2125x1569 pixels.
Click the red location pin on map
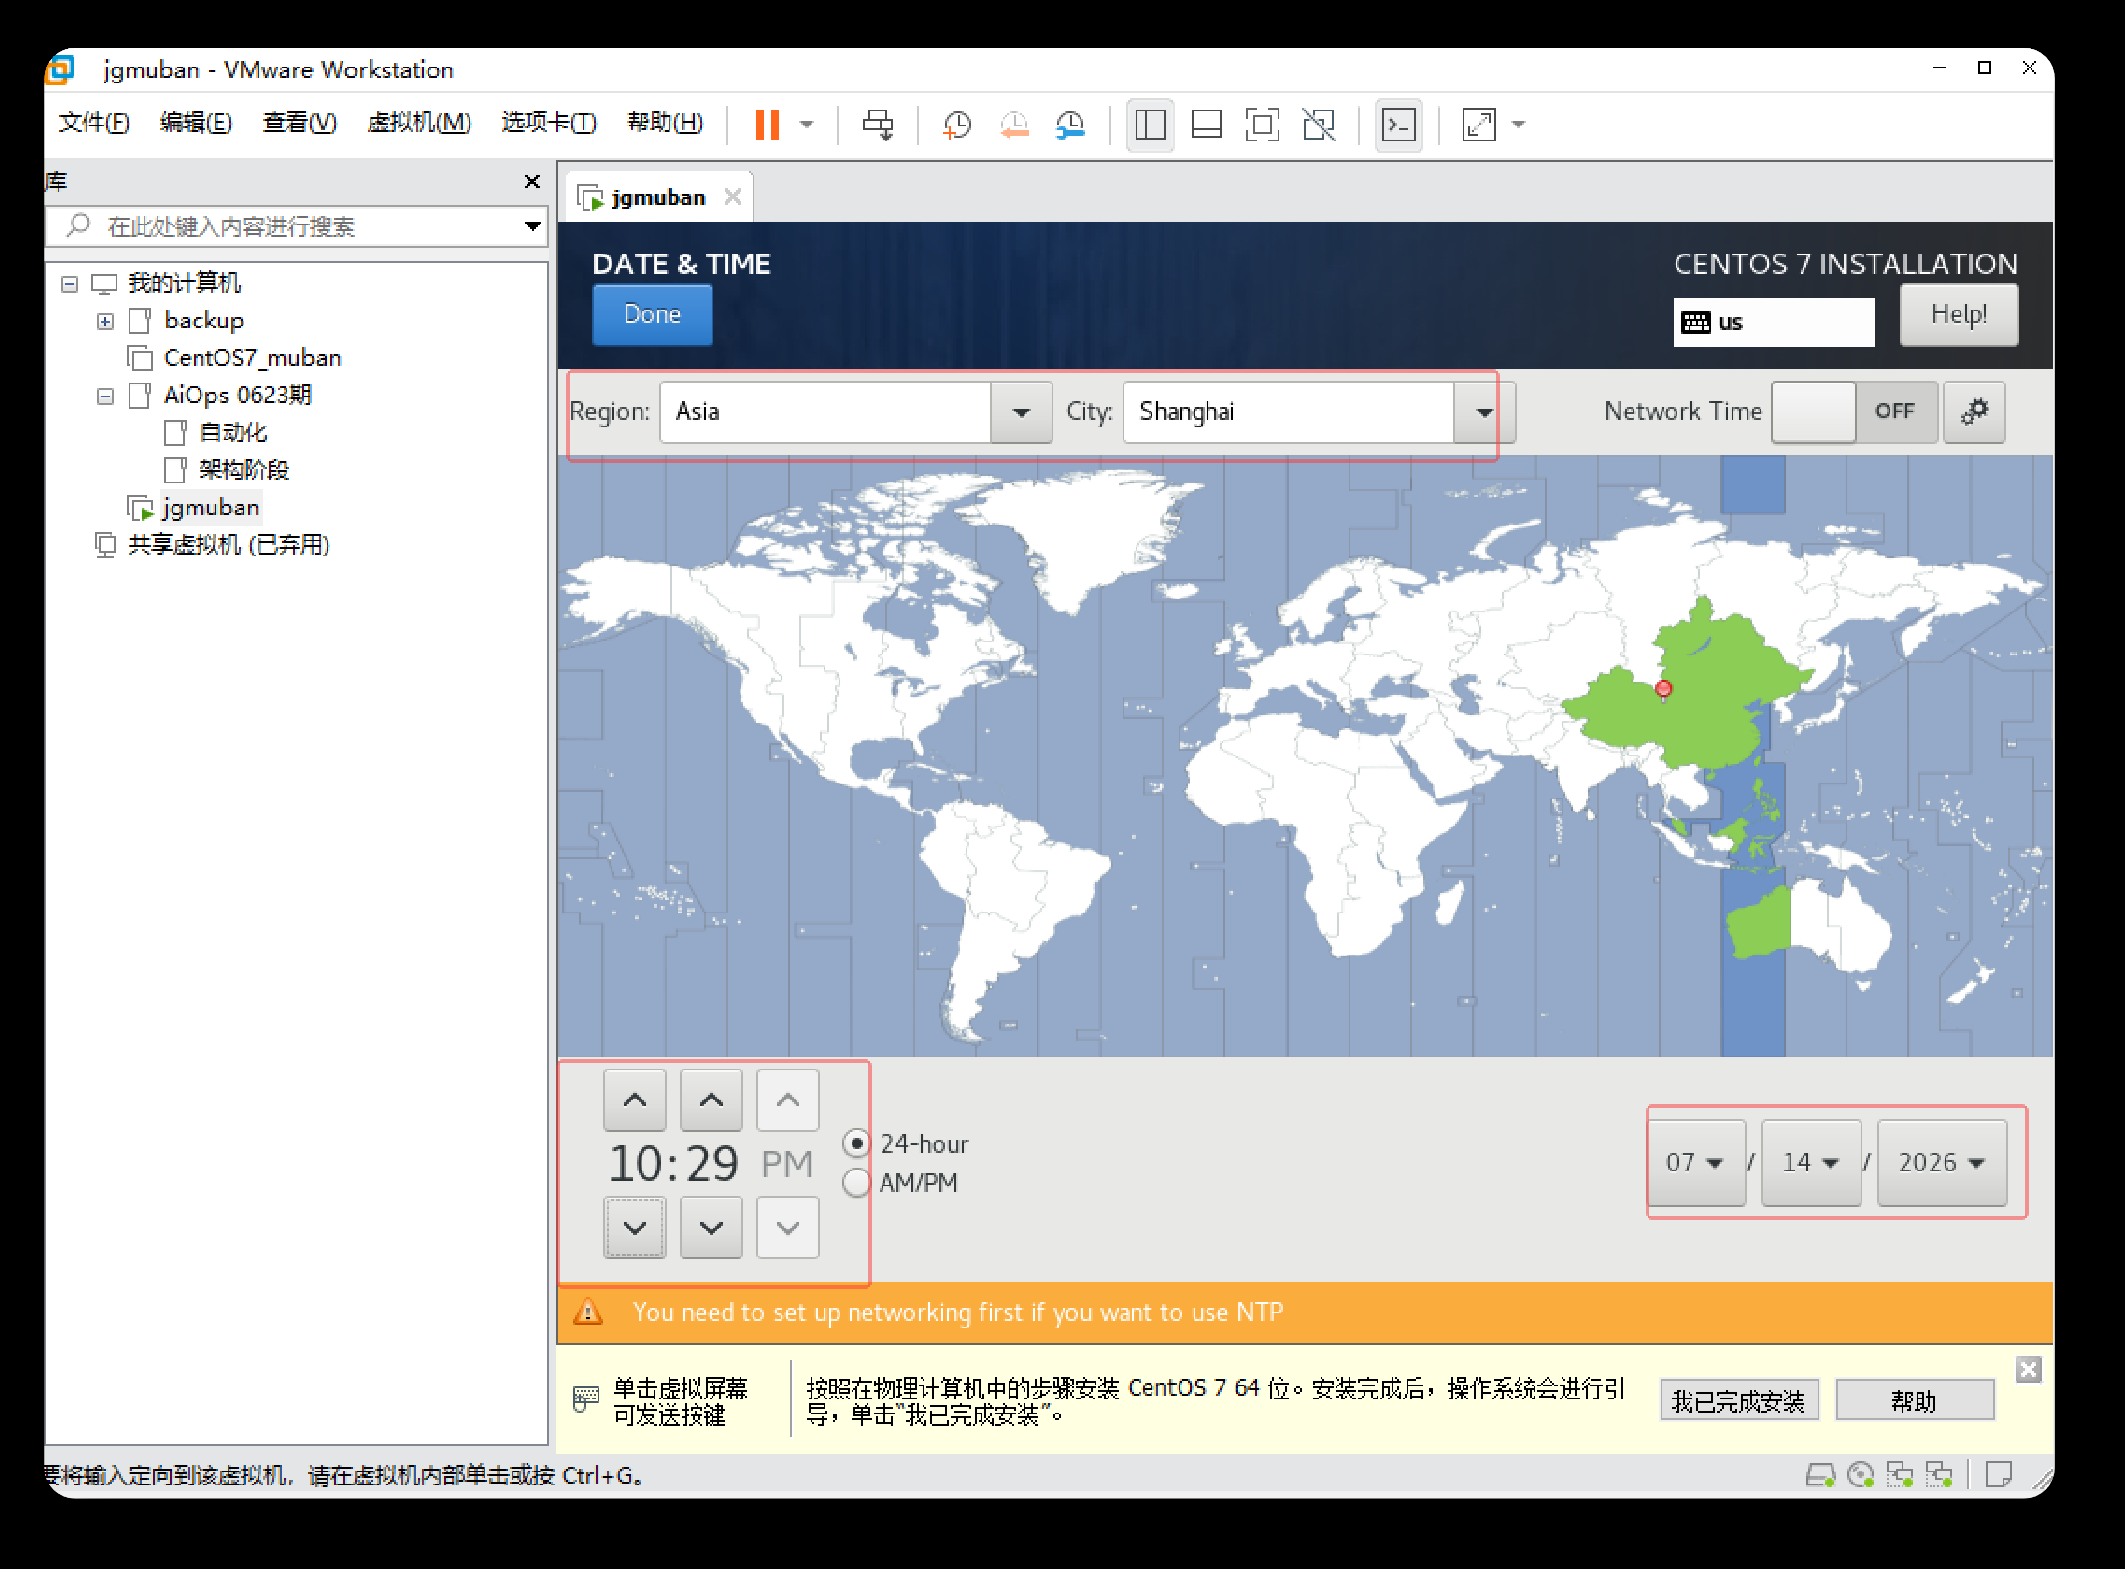tap(1664, 688)
